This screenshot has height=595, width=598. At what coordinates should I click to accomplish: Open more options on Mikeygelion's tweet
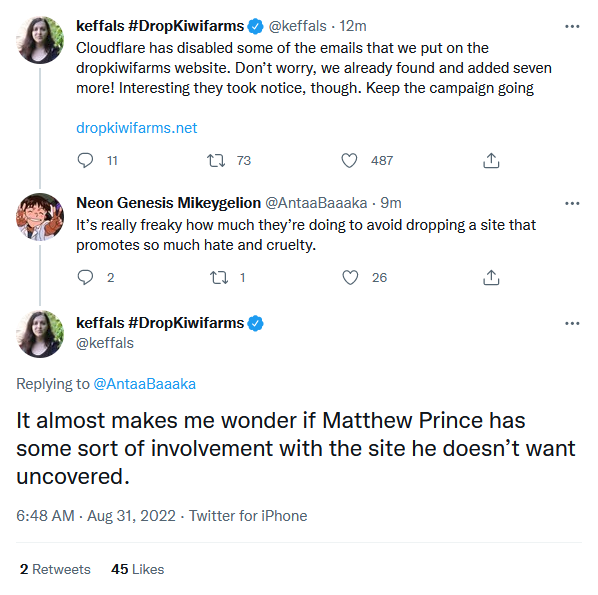coord(572,203)
